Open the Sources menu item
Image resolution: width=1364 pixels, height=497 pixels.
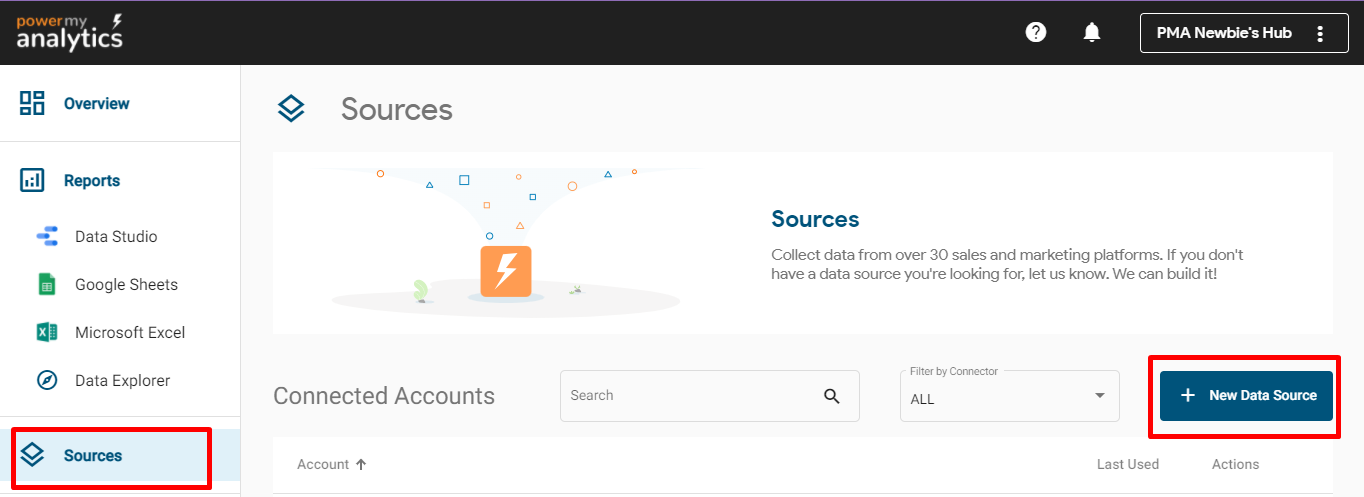pos(93,456)
